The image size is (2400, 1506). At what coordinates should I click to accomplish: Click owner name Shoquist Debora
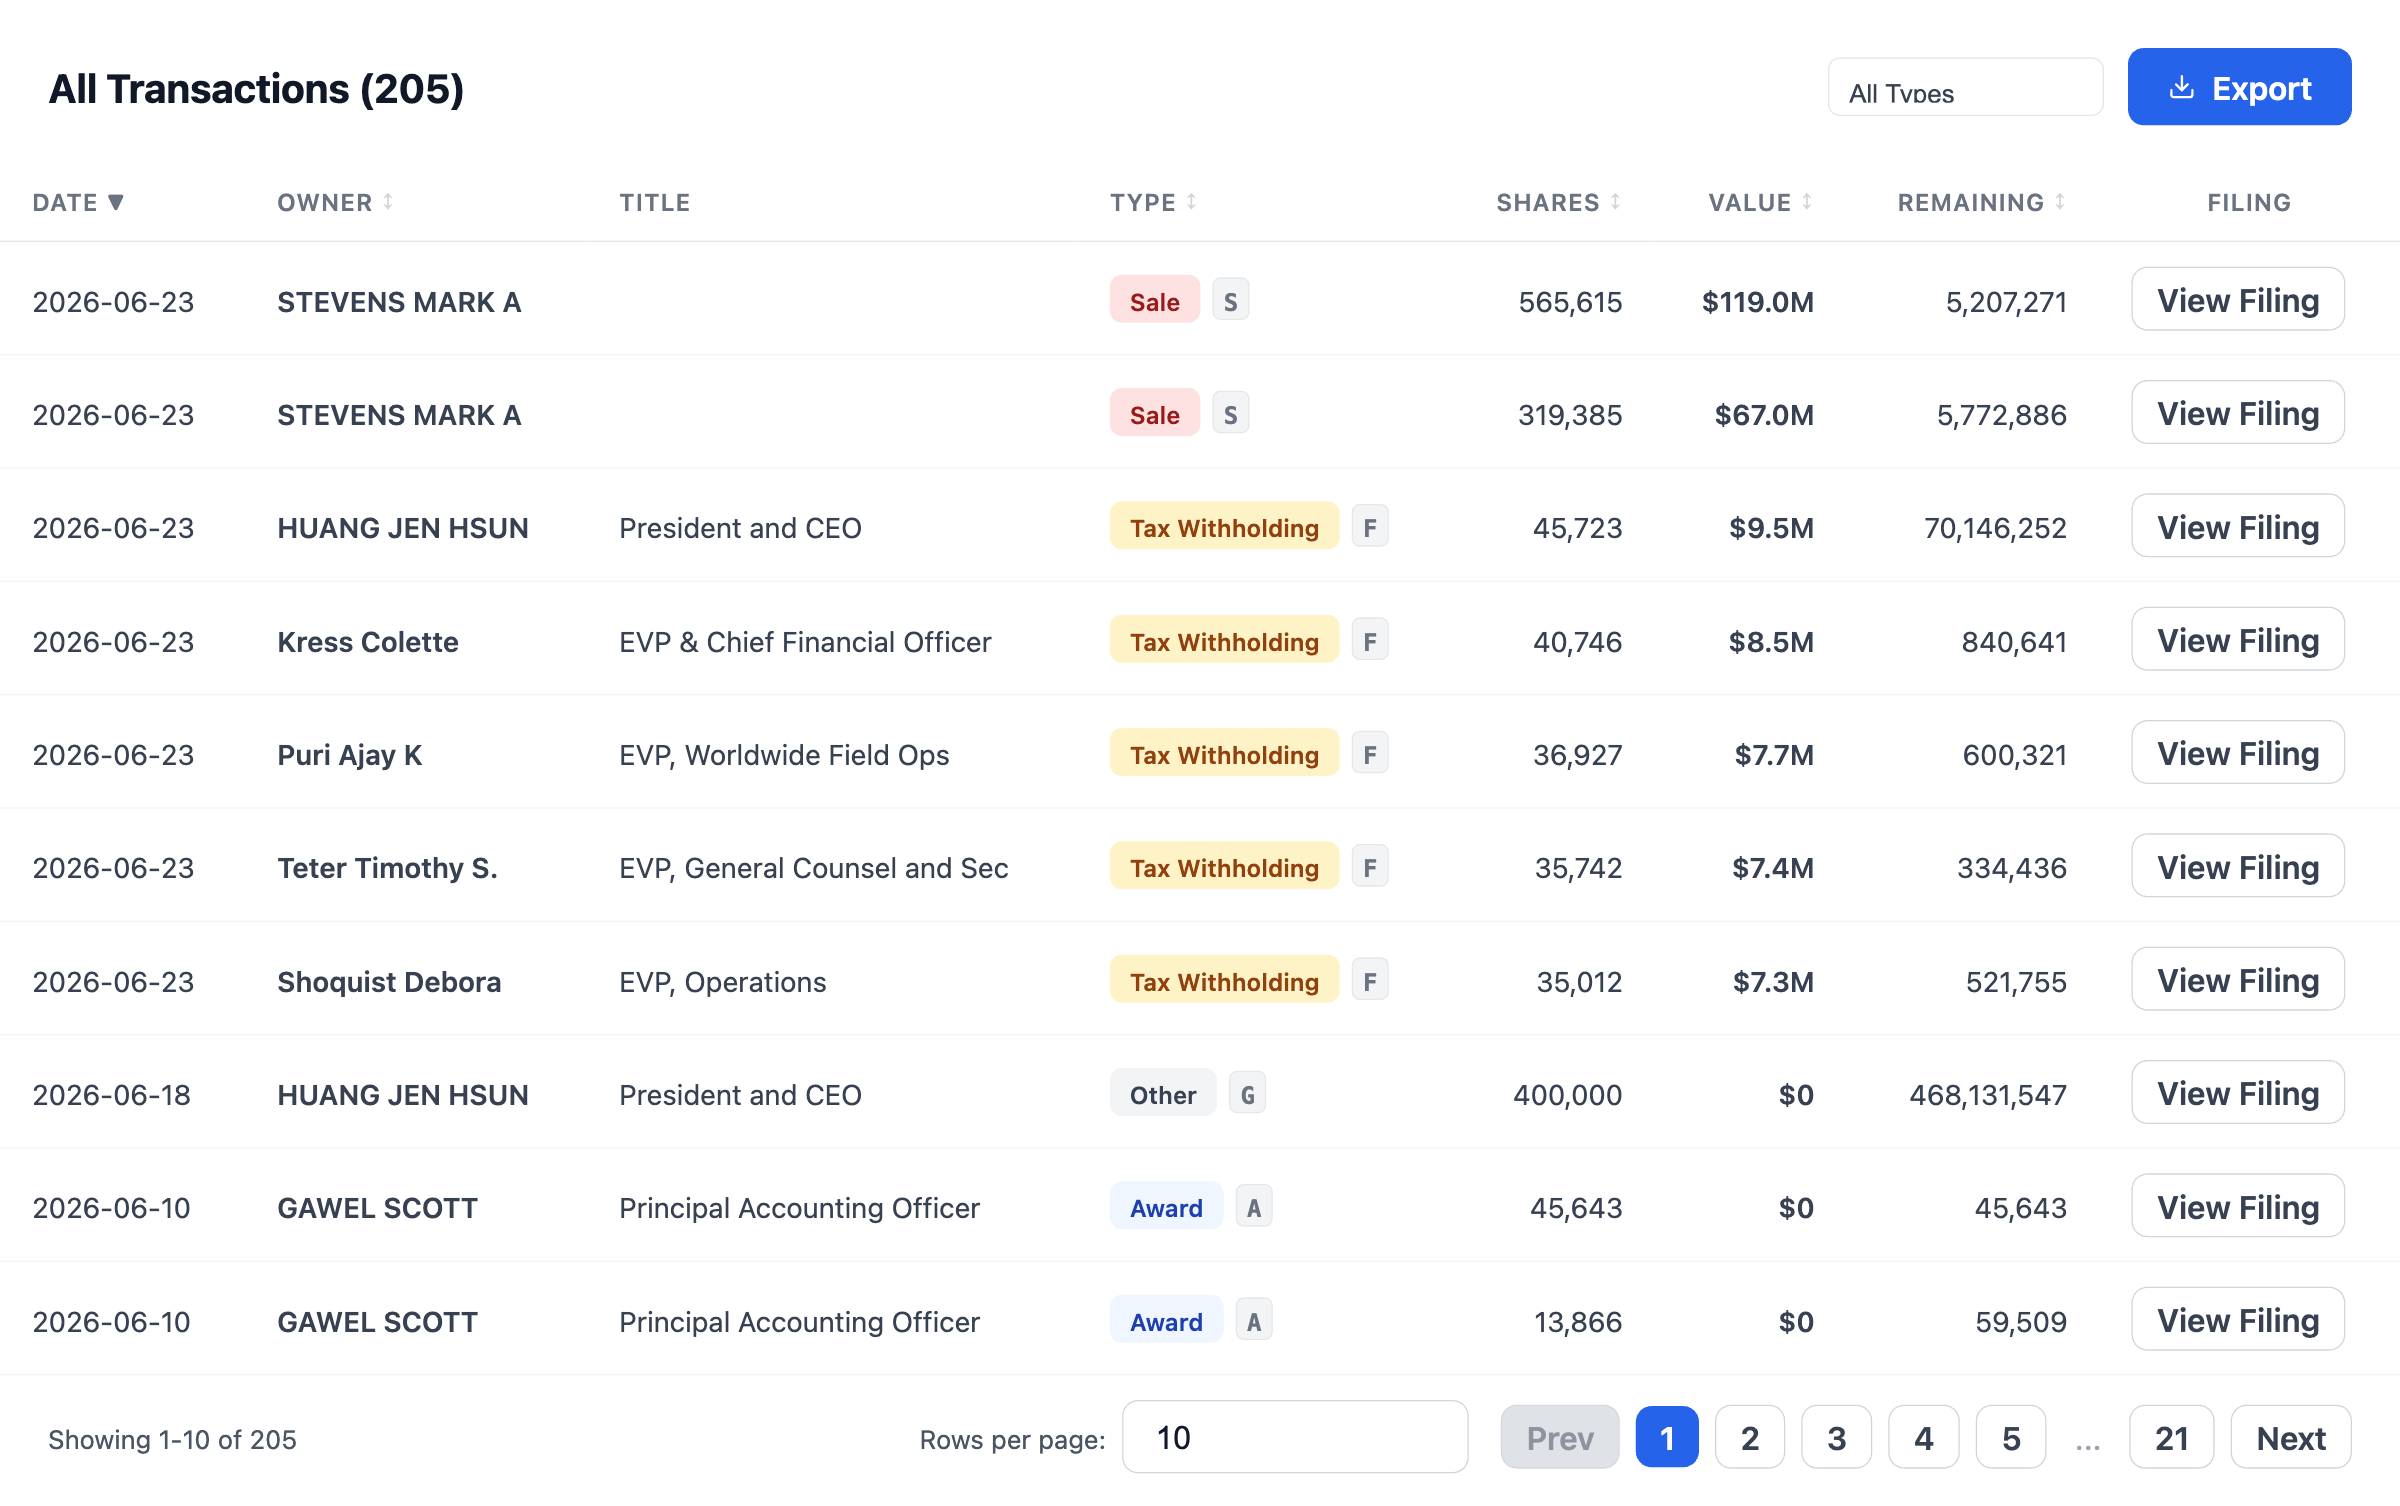389,981
